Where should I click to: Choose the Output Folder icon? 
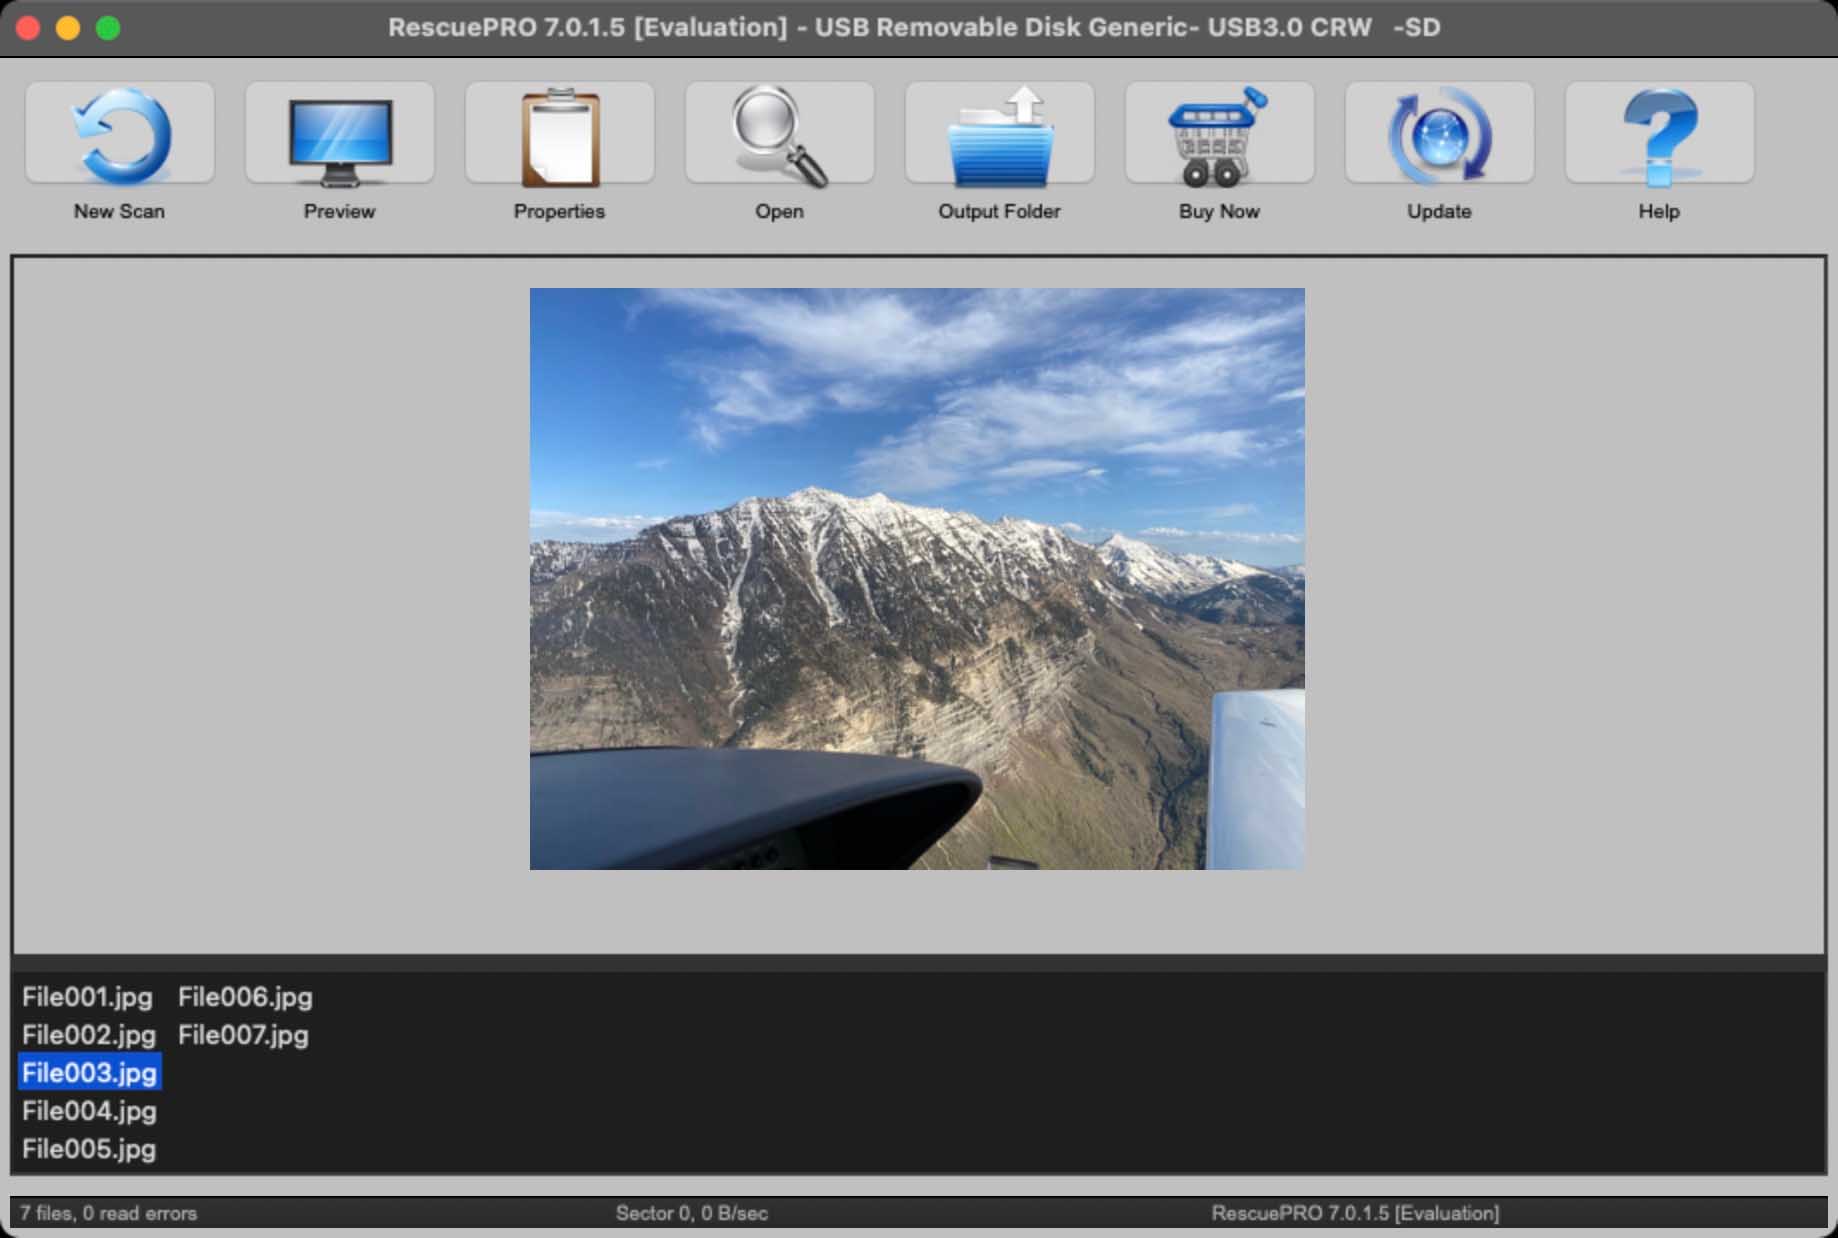(x=1000, y=134)
